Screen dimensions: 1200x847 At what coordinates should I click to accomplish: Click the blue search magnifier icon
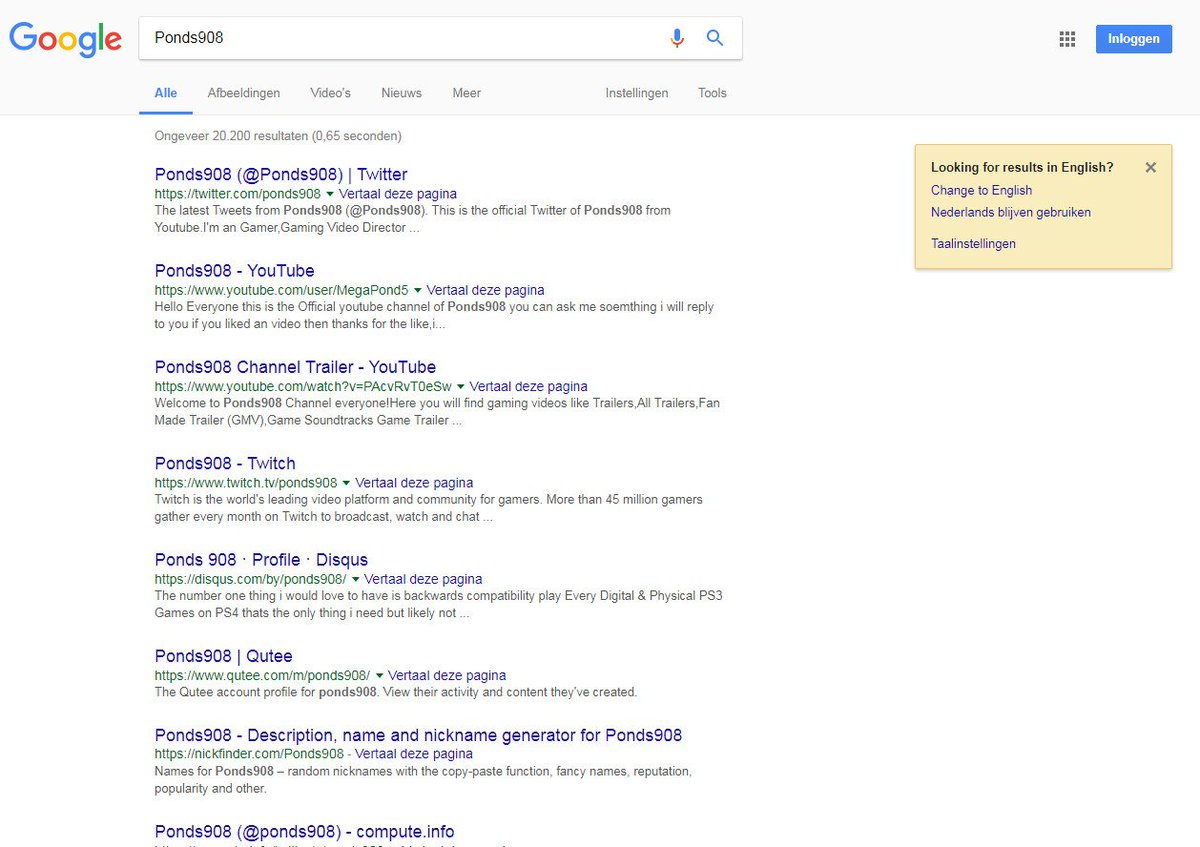(x=715, y=38)
